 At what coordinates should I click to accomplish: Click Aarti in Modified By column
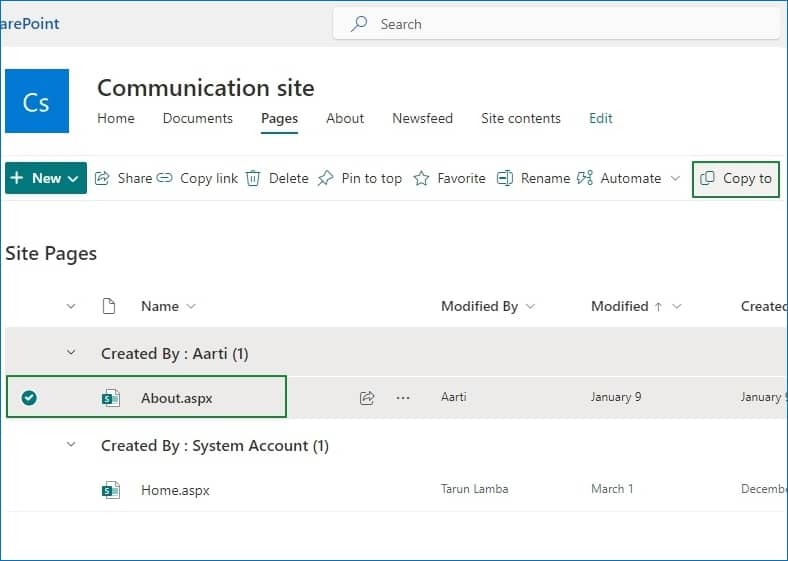coord(453,397)
